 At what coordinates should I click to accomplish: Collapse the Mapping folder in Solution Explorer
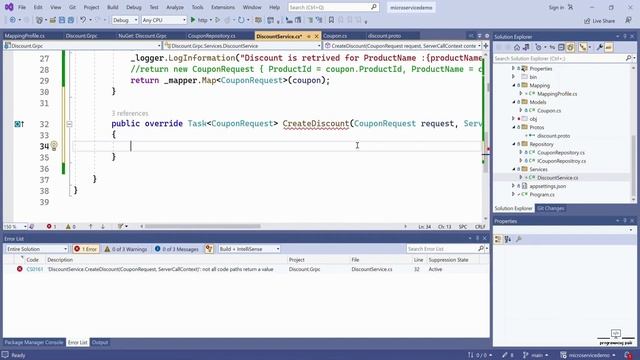pyautogui.click(x=514, y=85)
